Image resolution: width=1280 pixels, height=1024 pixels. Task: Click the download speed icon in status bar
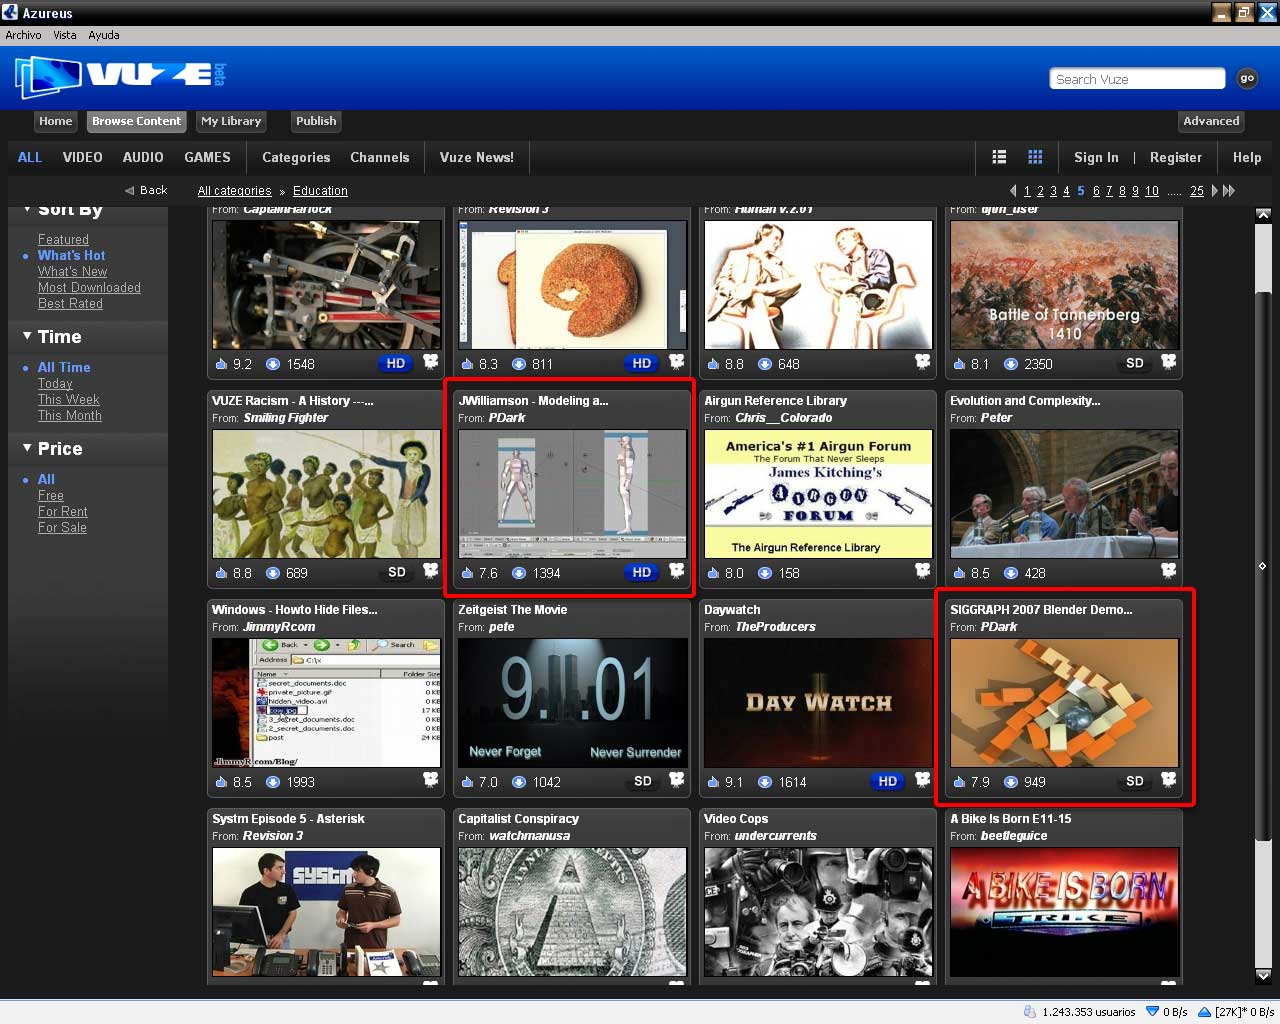[x=1152, y=1011]
